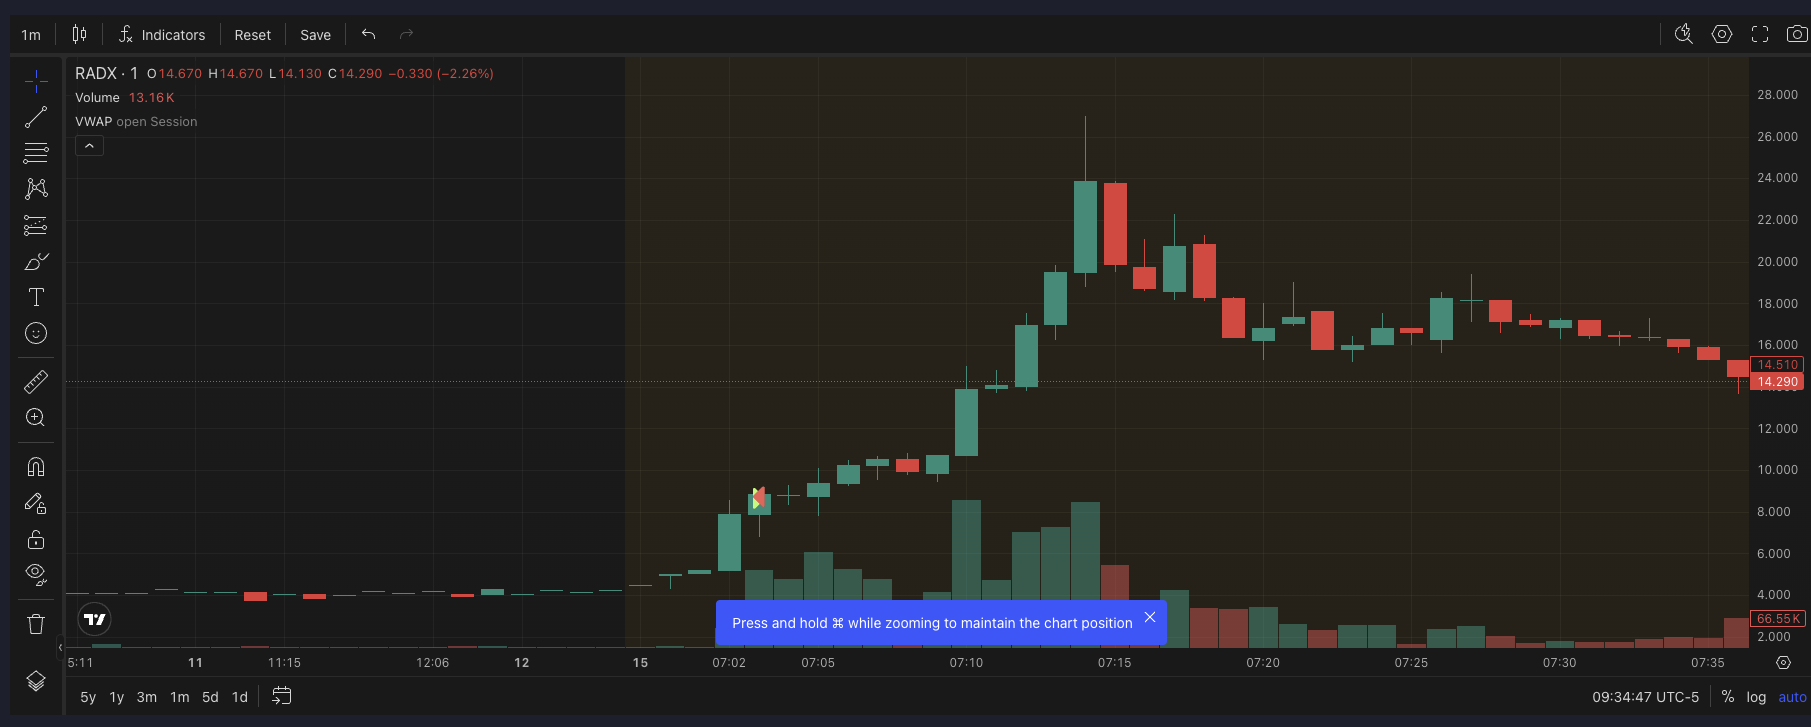Toggle log scale on price axis

click(1756, 697)
